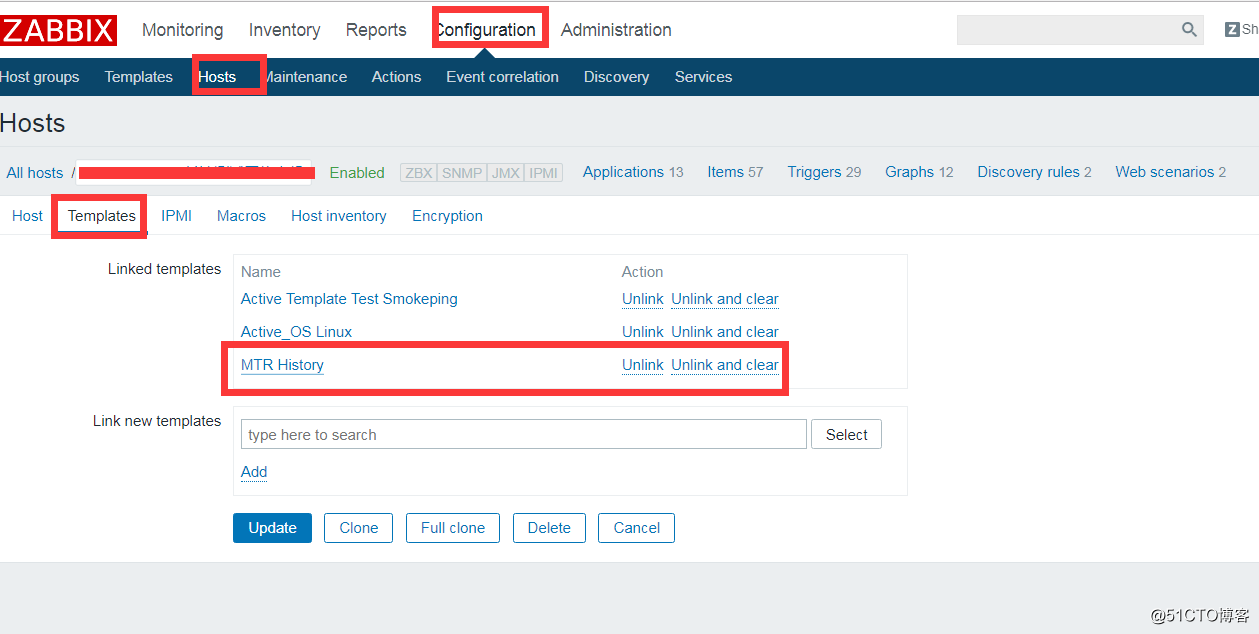Open Web scenarios 2 link
This screenshot has width=1259, height=634.
(1171, 172)
